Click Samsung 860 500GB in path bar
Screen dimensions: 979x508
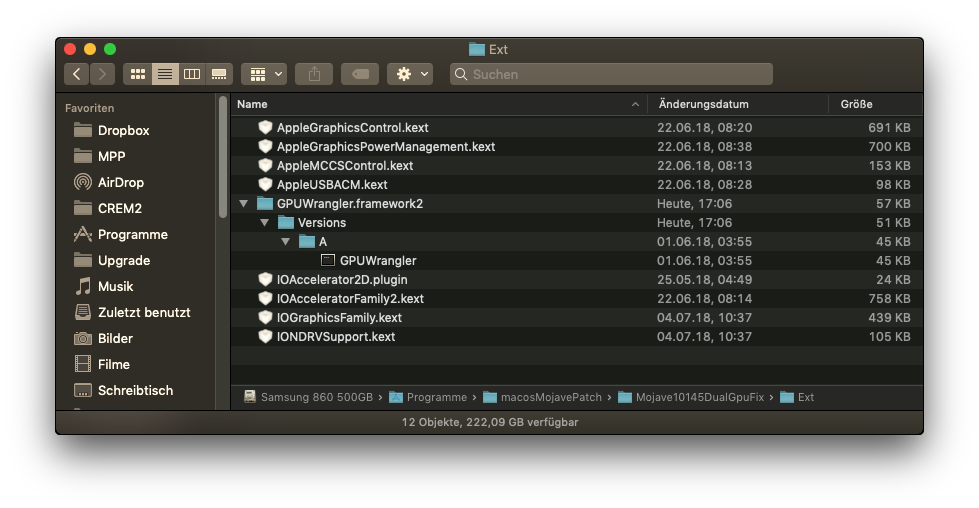(x=308, y=397)
